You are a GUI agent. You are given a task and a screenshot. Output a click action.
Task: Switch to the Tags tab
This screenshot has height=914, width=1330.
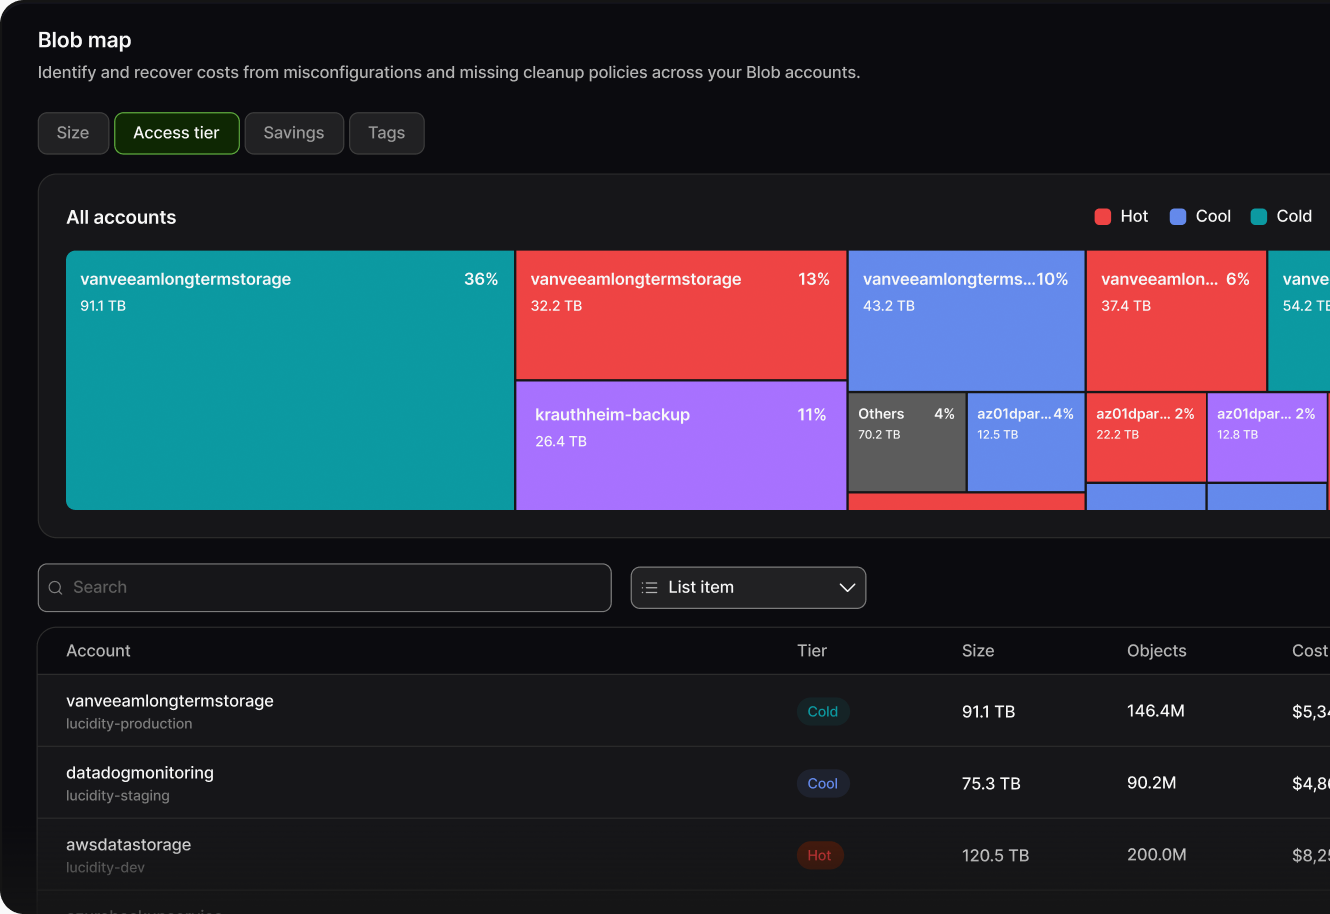coord(387,133)
